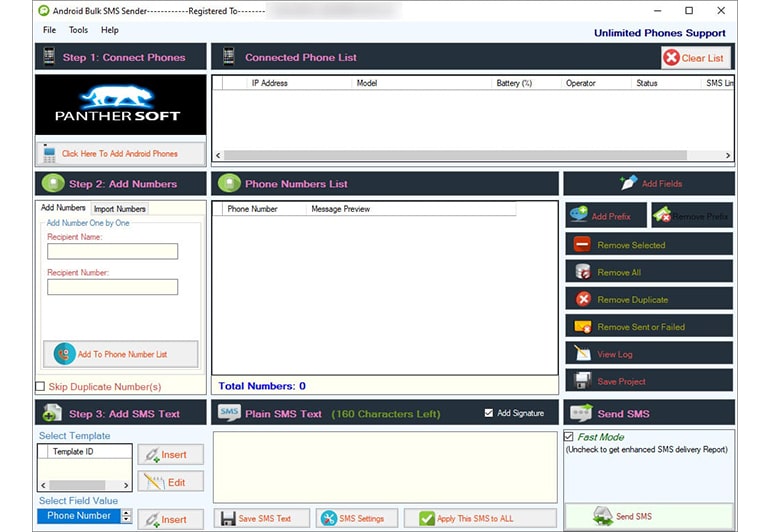
Task: Click the Clear List red X icon
Action: point(671,57)
